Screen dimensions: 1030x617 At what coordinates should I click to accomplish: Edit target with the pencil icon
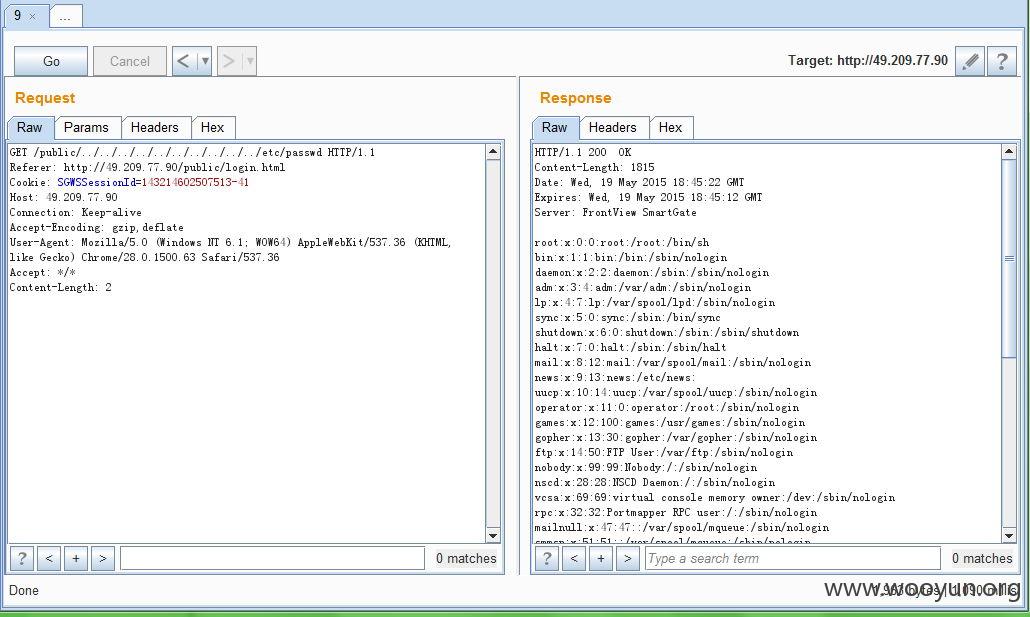click(970, 61)
